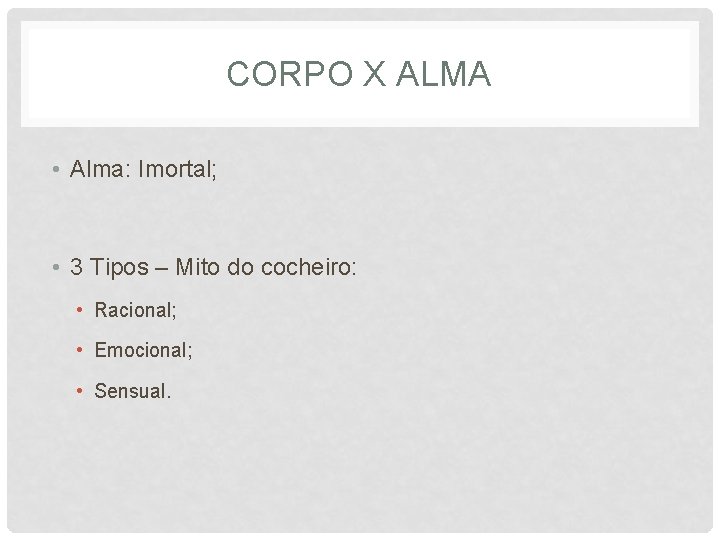Click the red bullet before Racional
This screenshot has height=540, width=720.
79,310
